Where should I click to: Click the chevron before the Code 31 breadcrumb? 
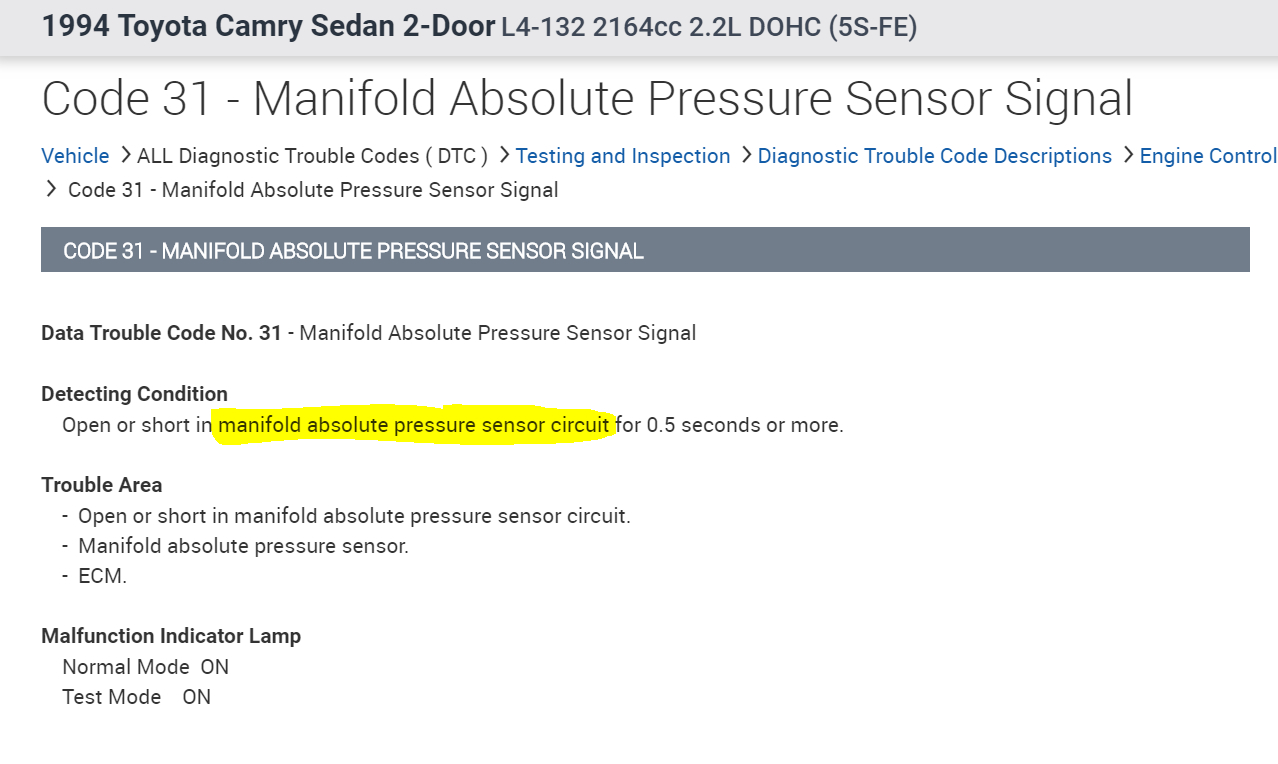[51, 189]
